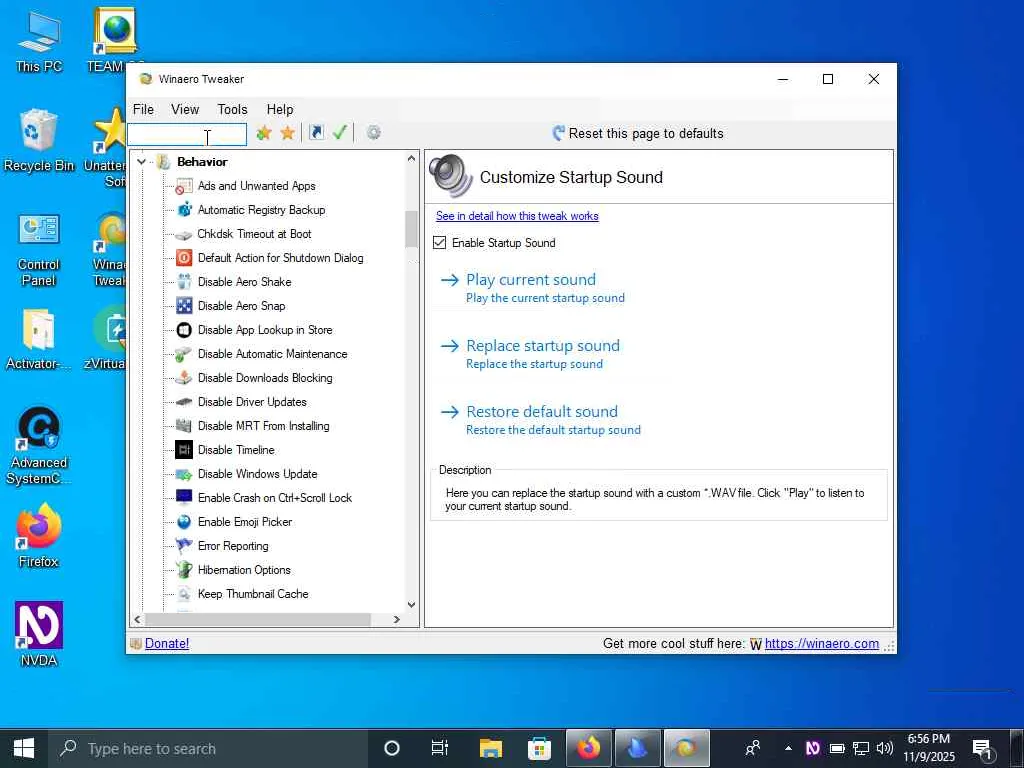Collapse the Behavior tree node chevron
Viewport: 1024px width, 768px height.
tap(141, 161)
